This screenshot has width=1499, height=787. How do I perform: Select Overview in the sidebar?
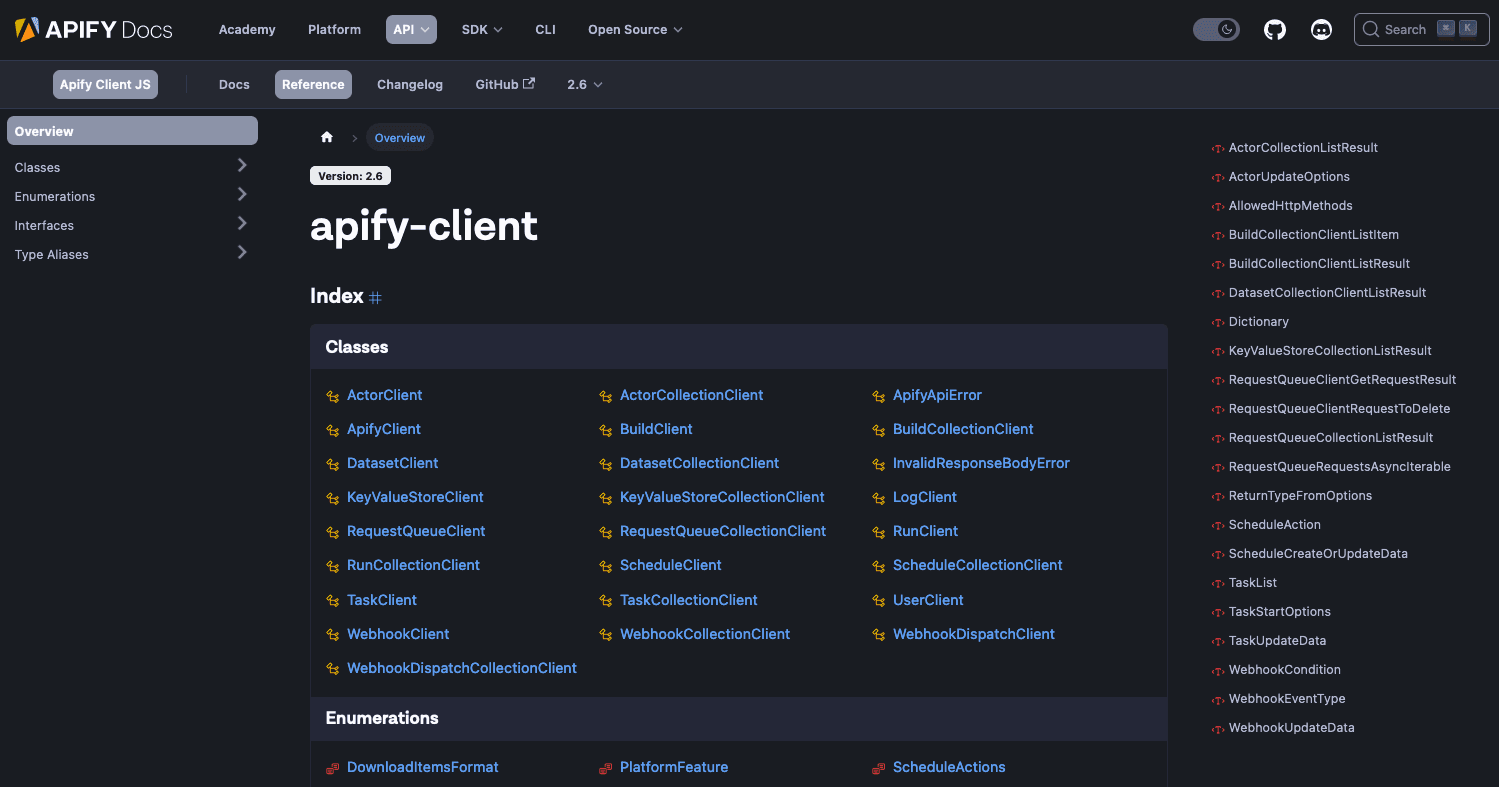click(132, 131)
